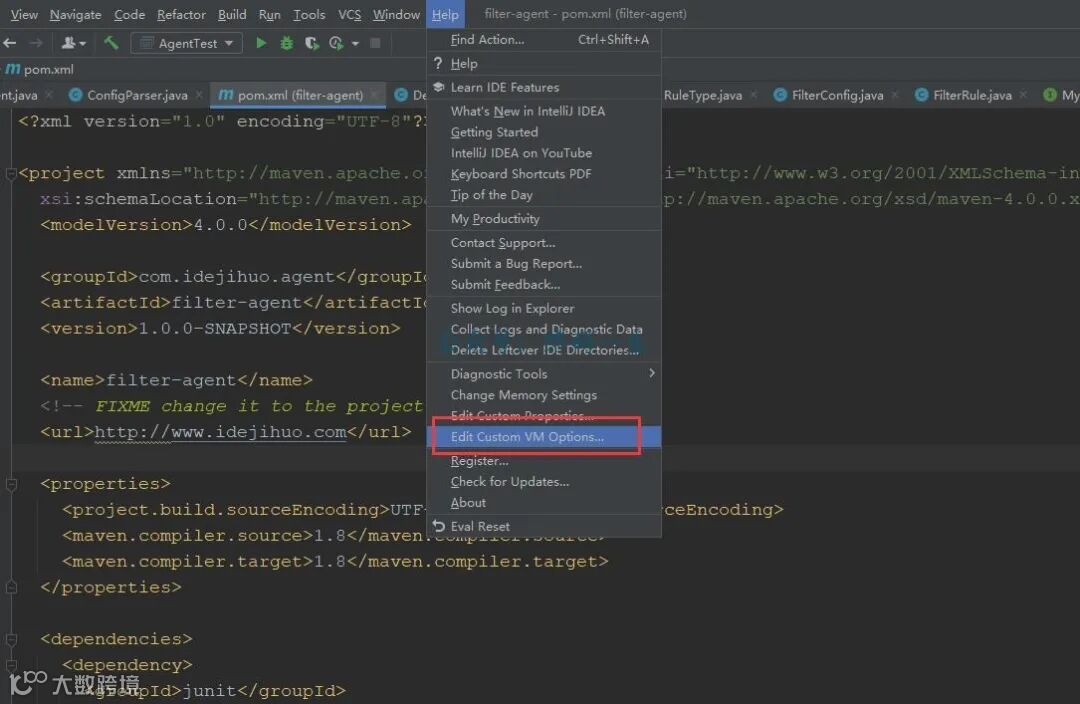Select Delete Leftover IDE Directories

544,350
